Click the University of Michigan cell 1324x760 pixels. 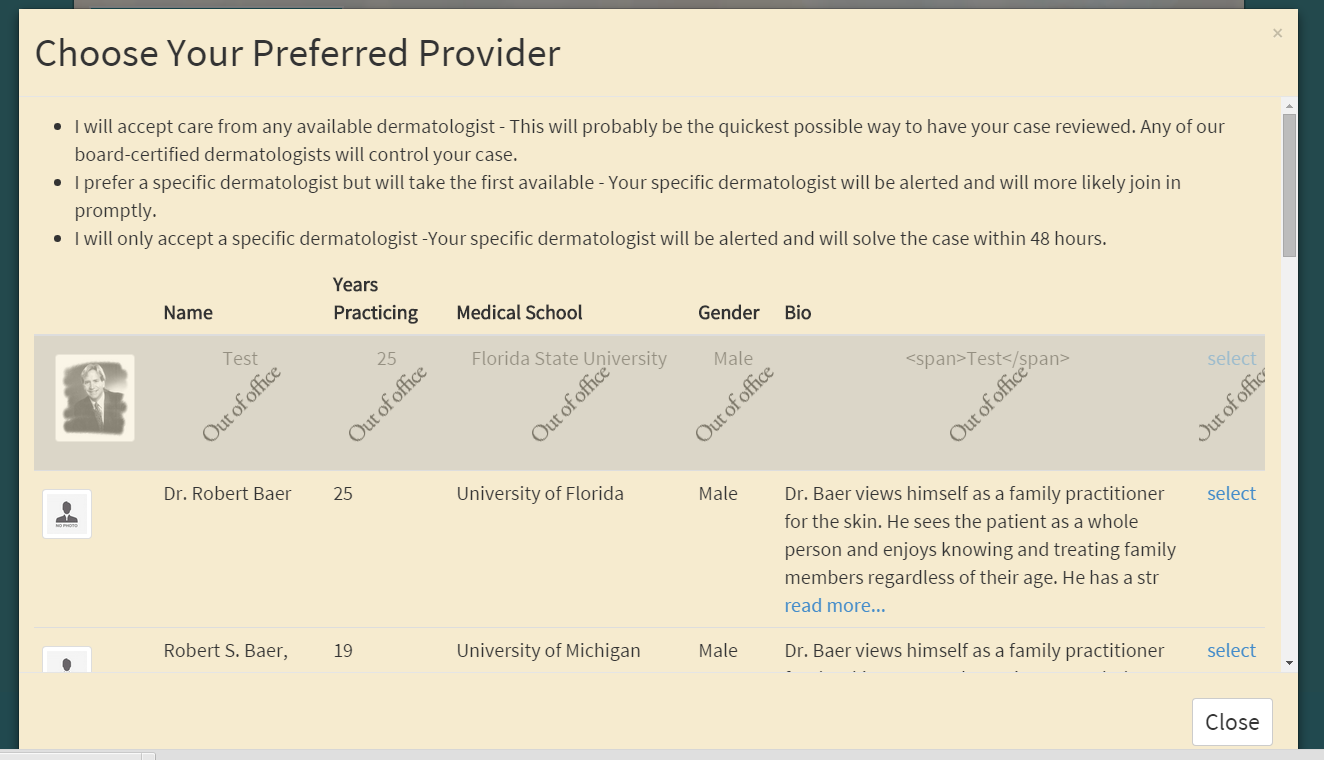coord(548,651)
